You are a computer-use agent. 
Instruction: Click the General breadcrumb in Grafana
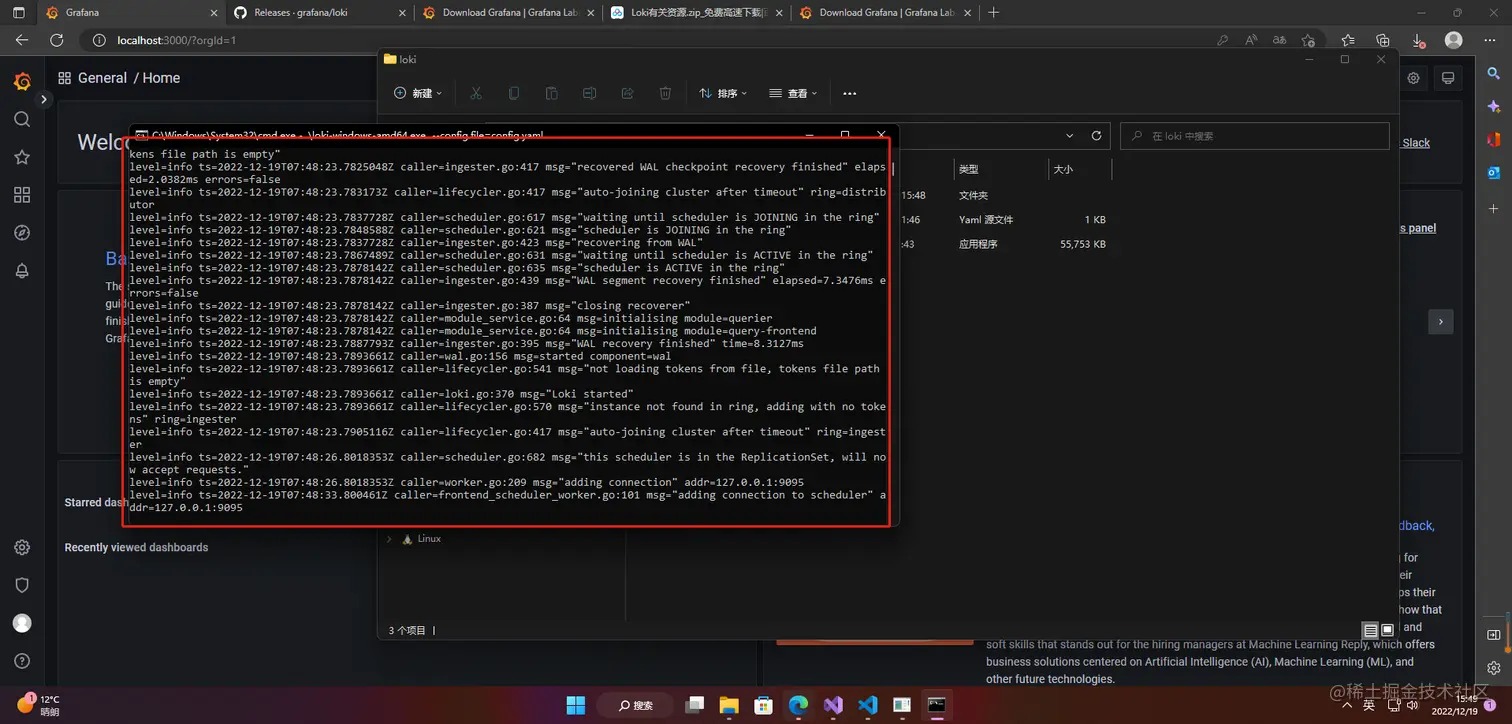pyautogui.click(x=102, y=78)
